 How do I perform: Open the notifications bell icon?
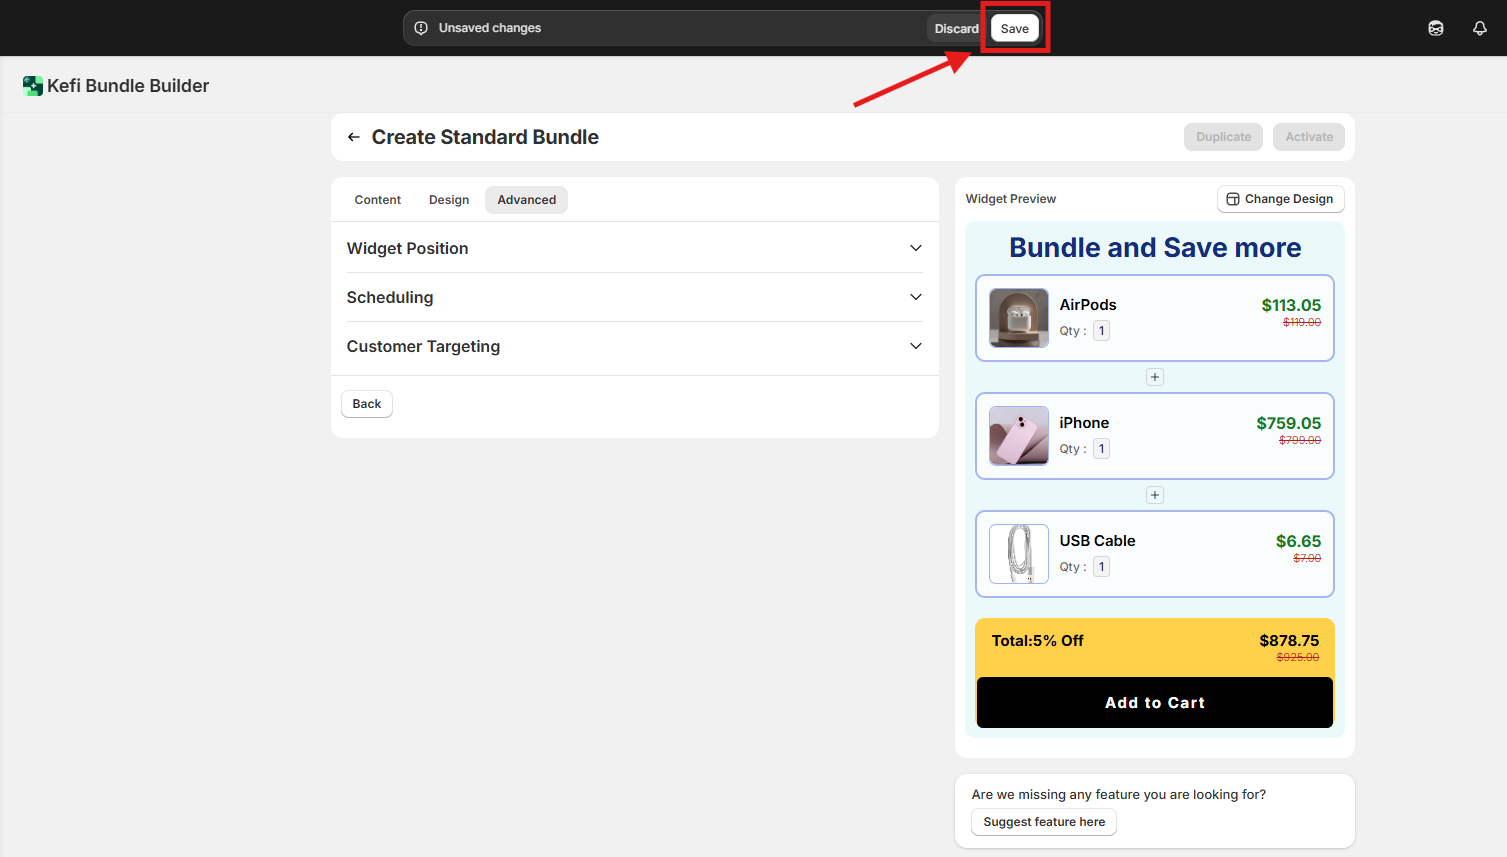click(1479, 28)
